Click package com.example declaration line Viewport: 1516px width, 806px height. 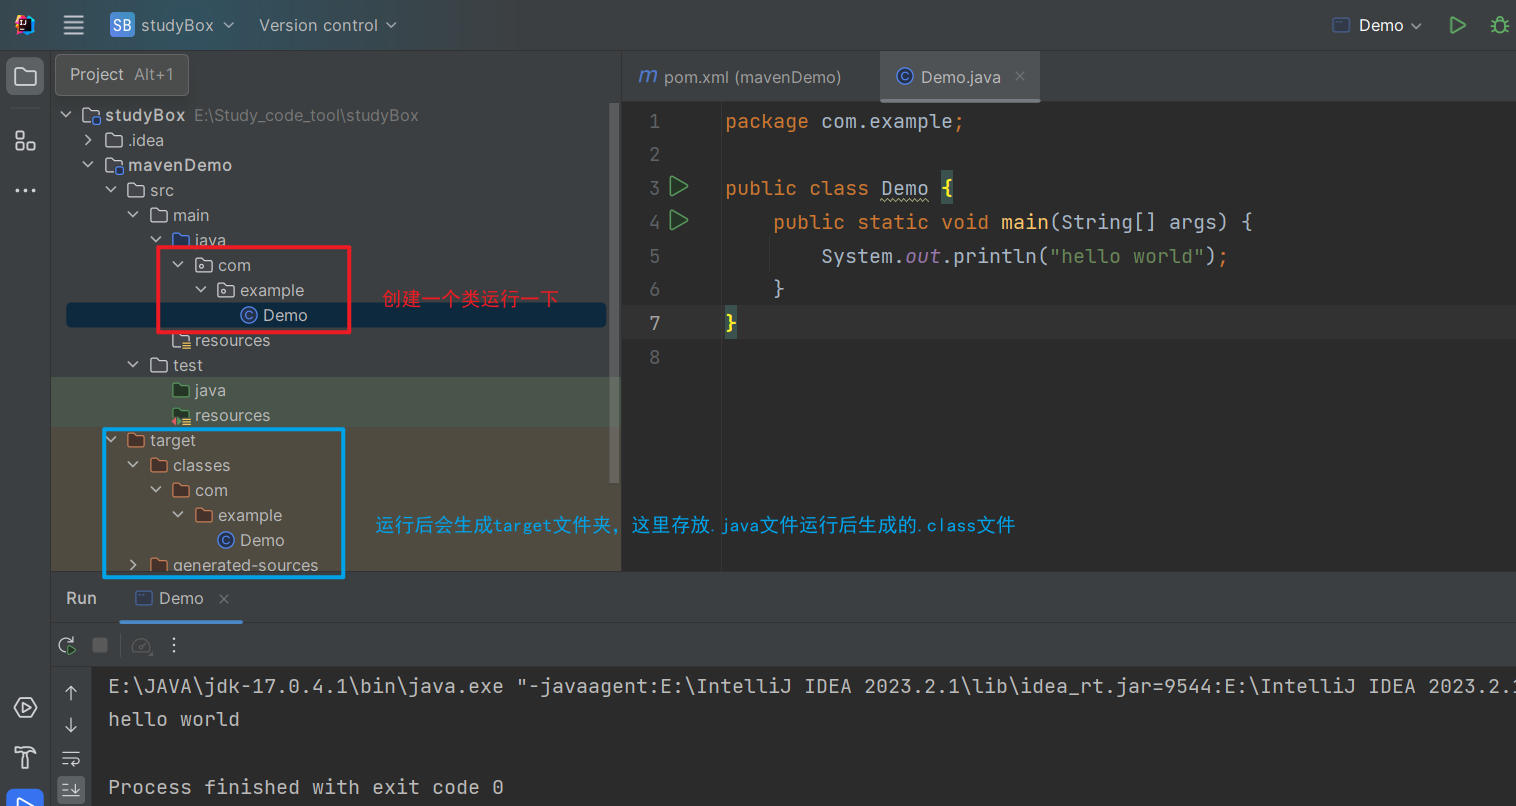[x=844, y=121]
